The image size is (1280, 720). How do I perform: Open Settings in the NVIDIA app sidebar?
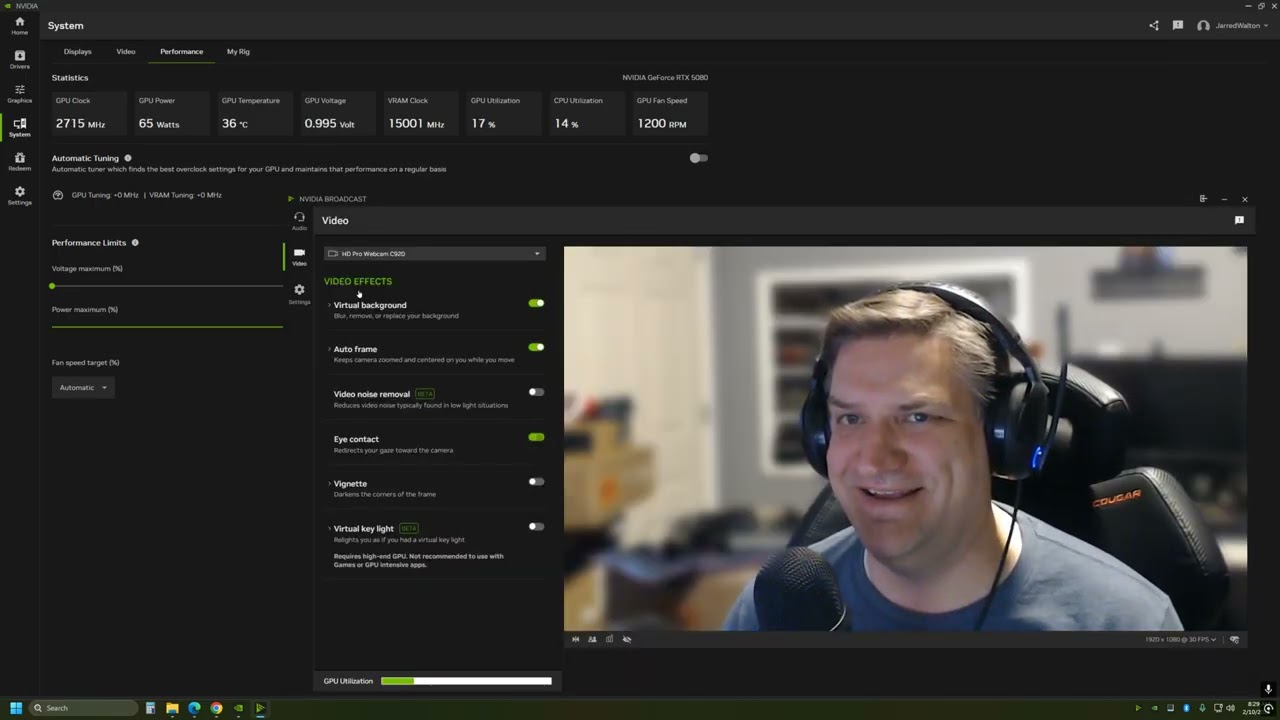(19, 196)
